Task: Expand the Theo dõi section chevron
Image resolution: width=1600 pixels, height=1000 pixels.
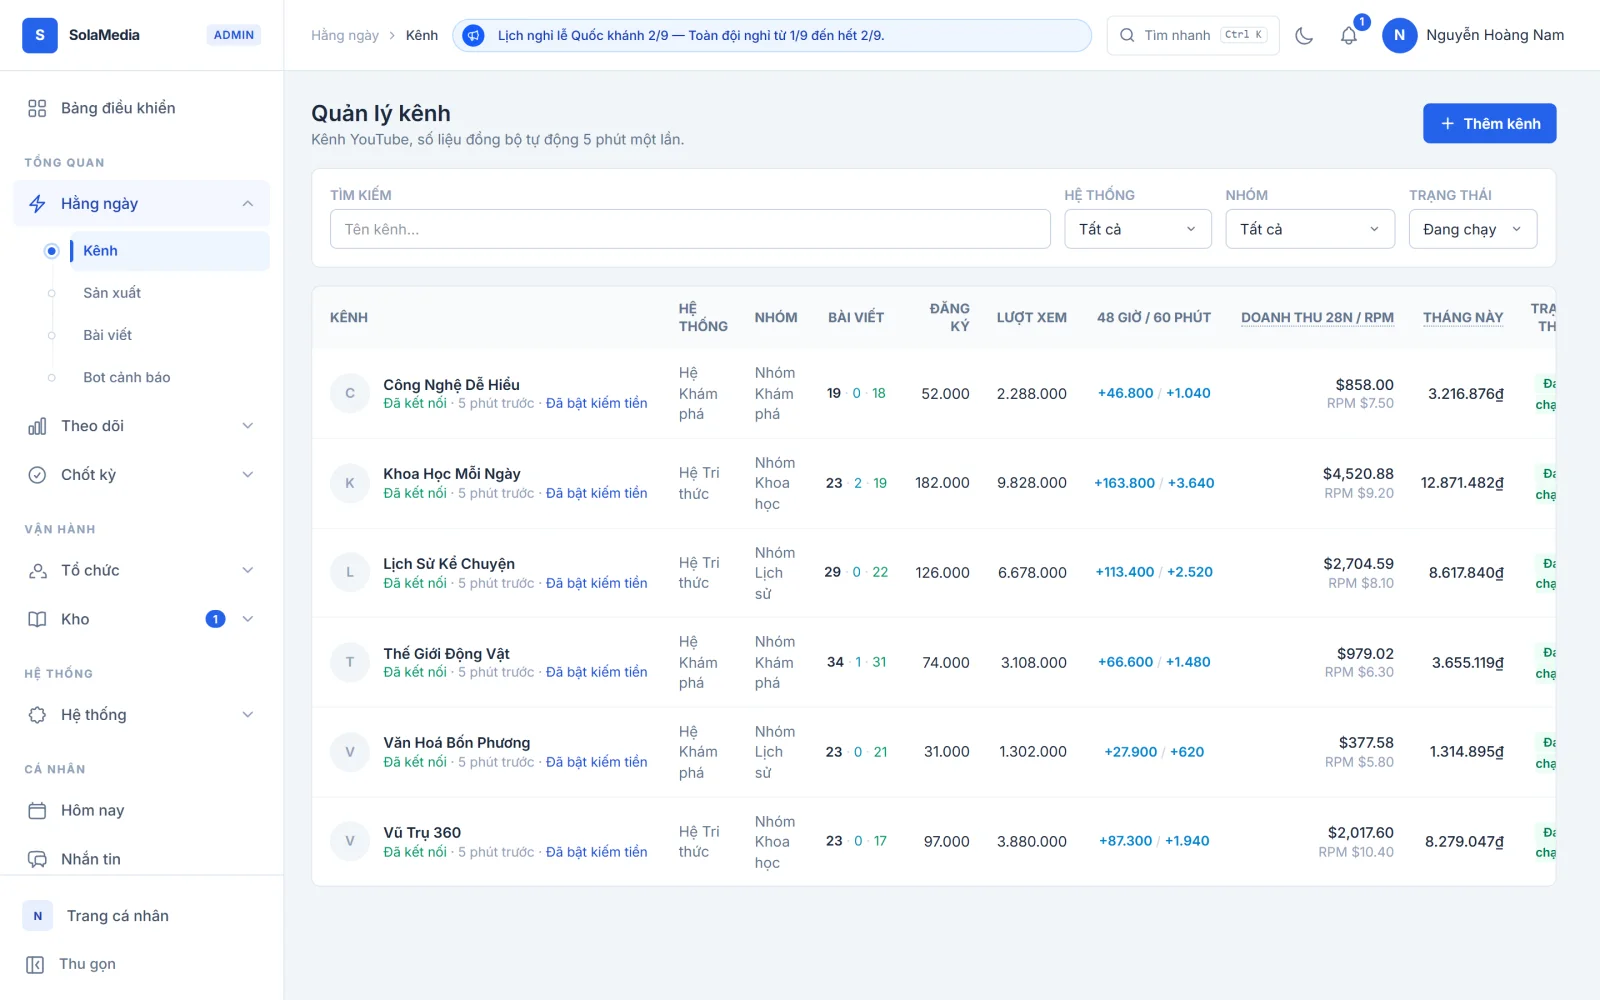Action: 248,426
